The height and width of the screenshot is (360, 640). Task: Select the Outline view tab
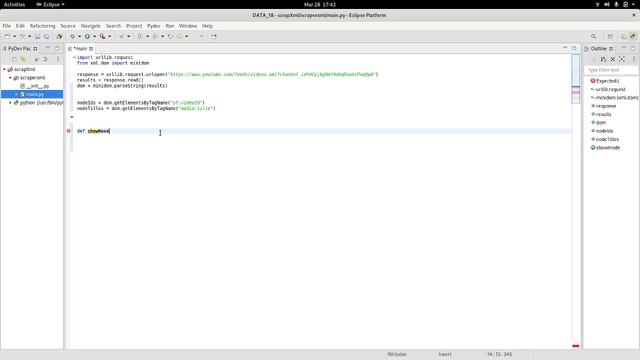click(598, 49)
